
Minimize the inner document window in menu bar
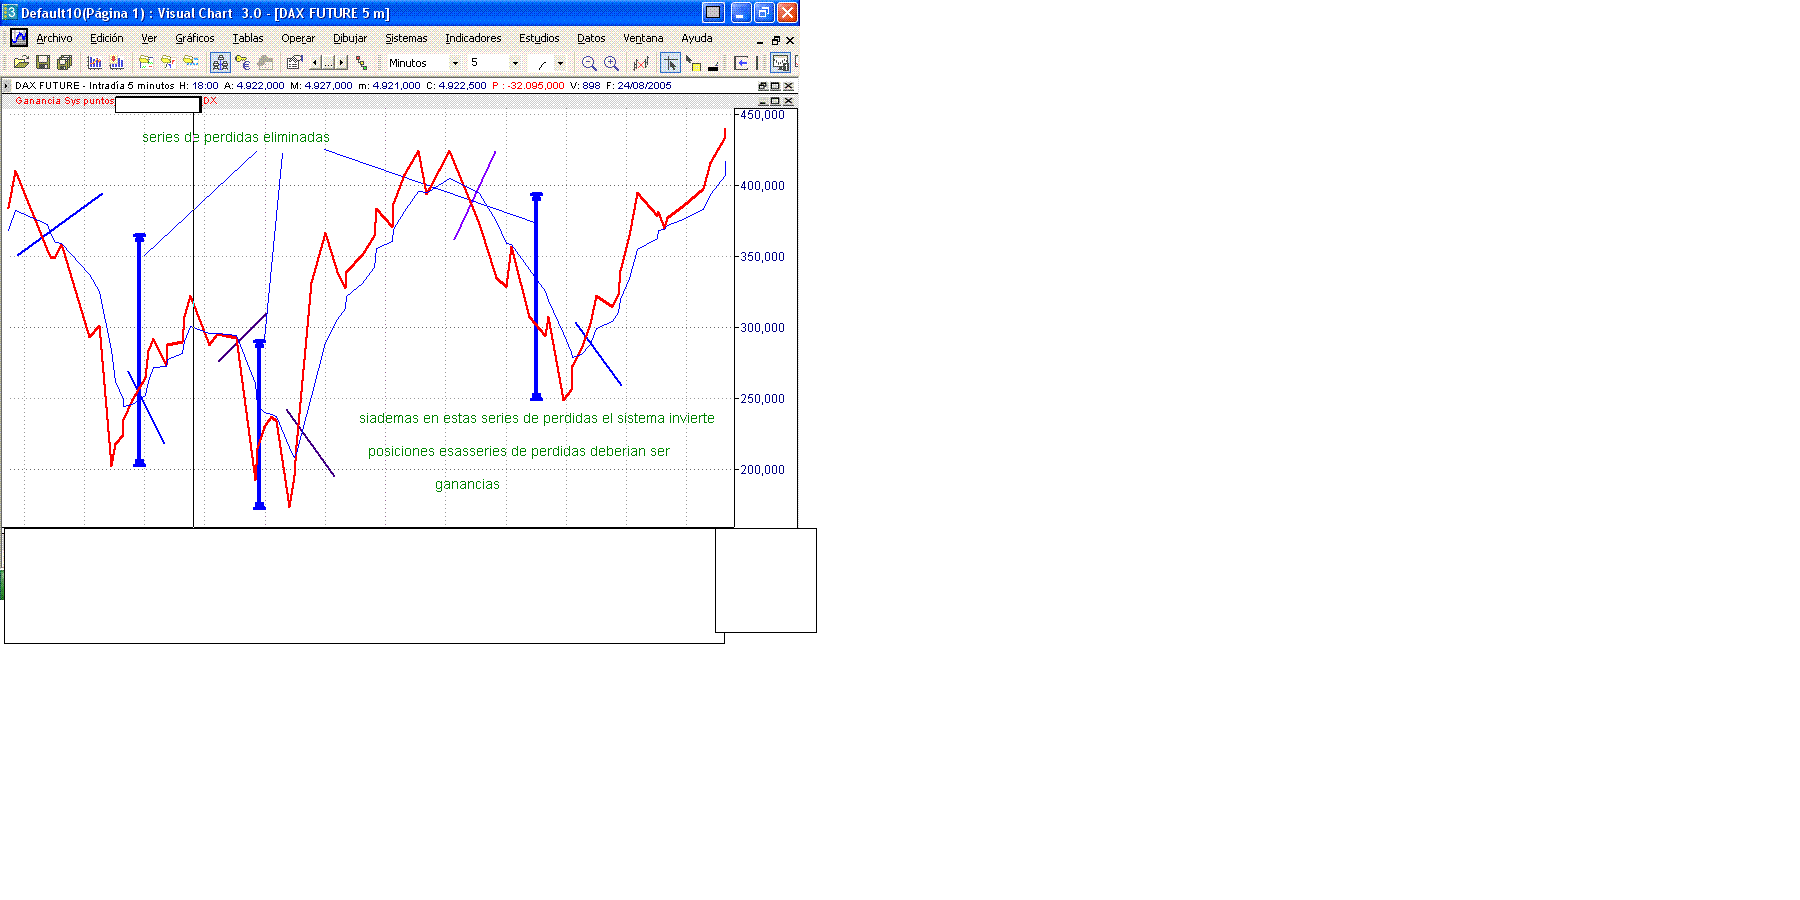[x=760, y=41]
